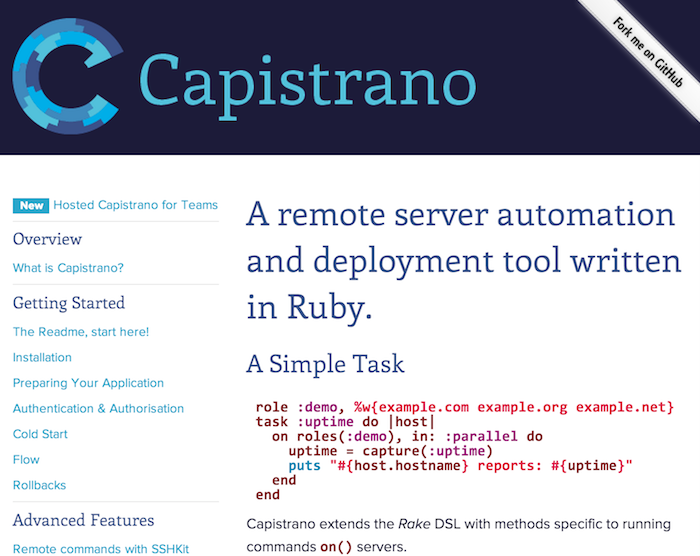Viewport: 700px width, 556px height.
Task: Click the task :uptime do code line
Action: click(345, 422)
